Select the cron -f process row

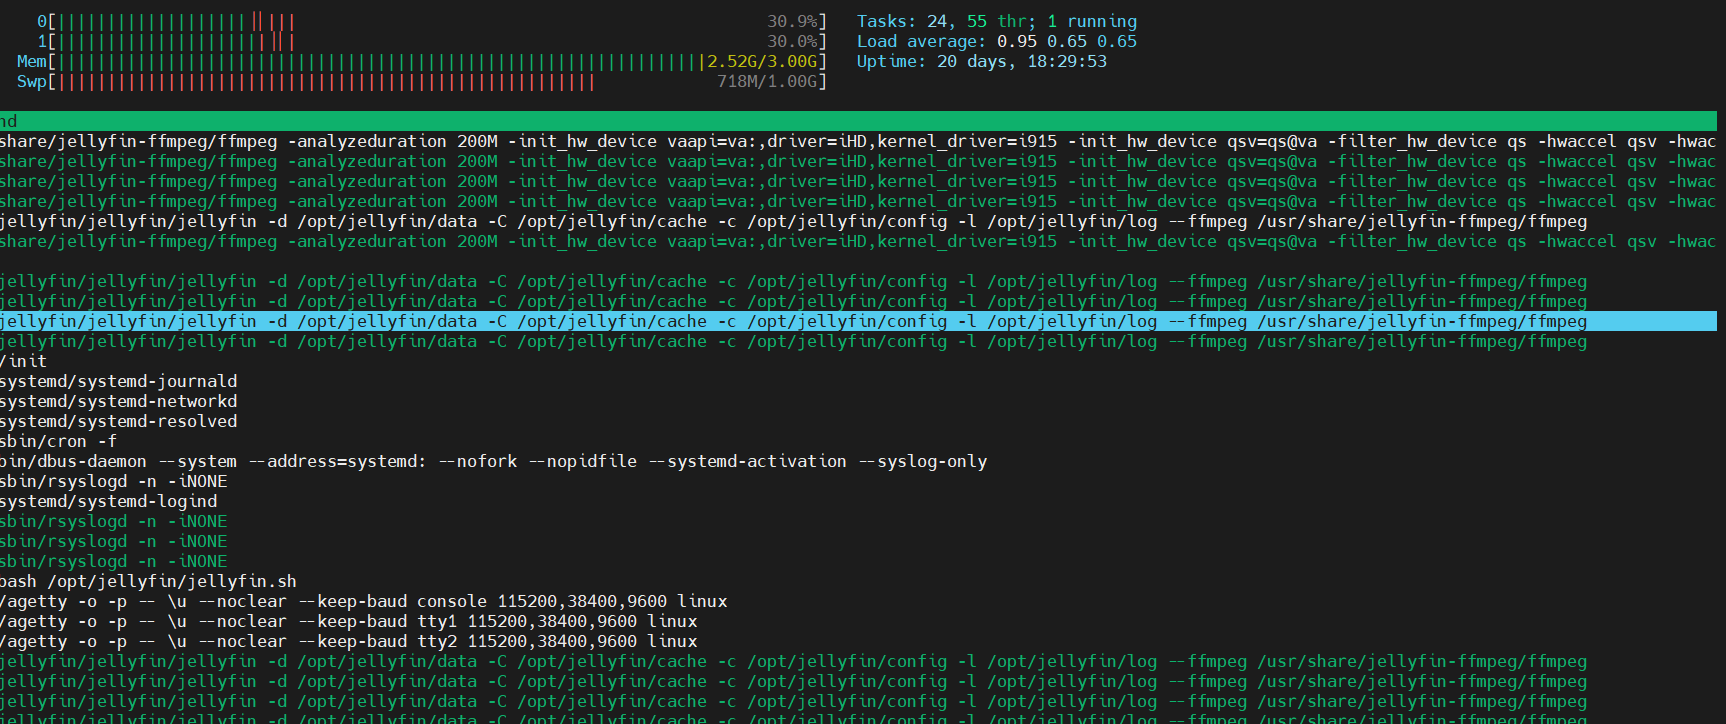[x=58, y=441]
